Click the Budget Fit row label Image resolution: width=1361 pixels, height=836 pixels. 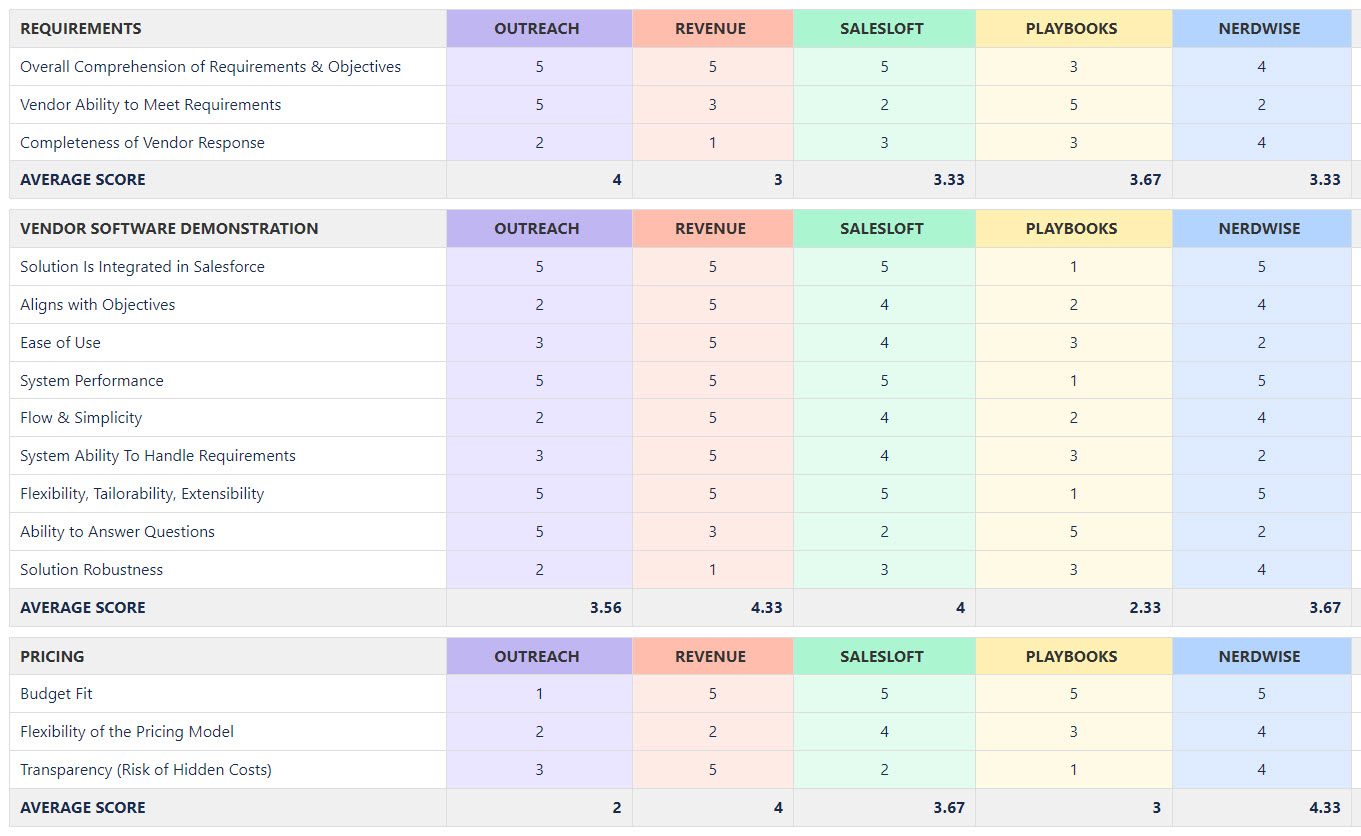(x=56, y=694)
